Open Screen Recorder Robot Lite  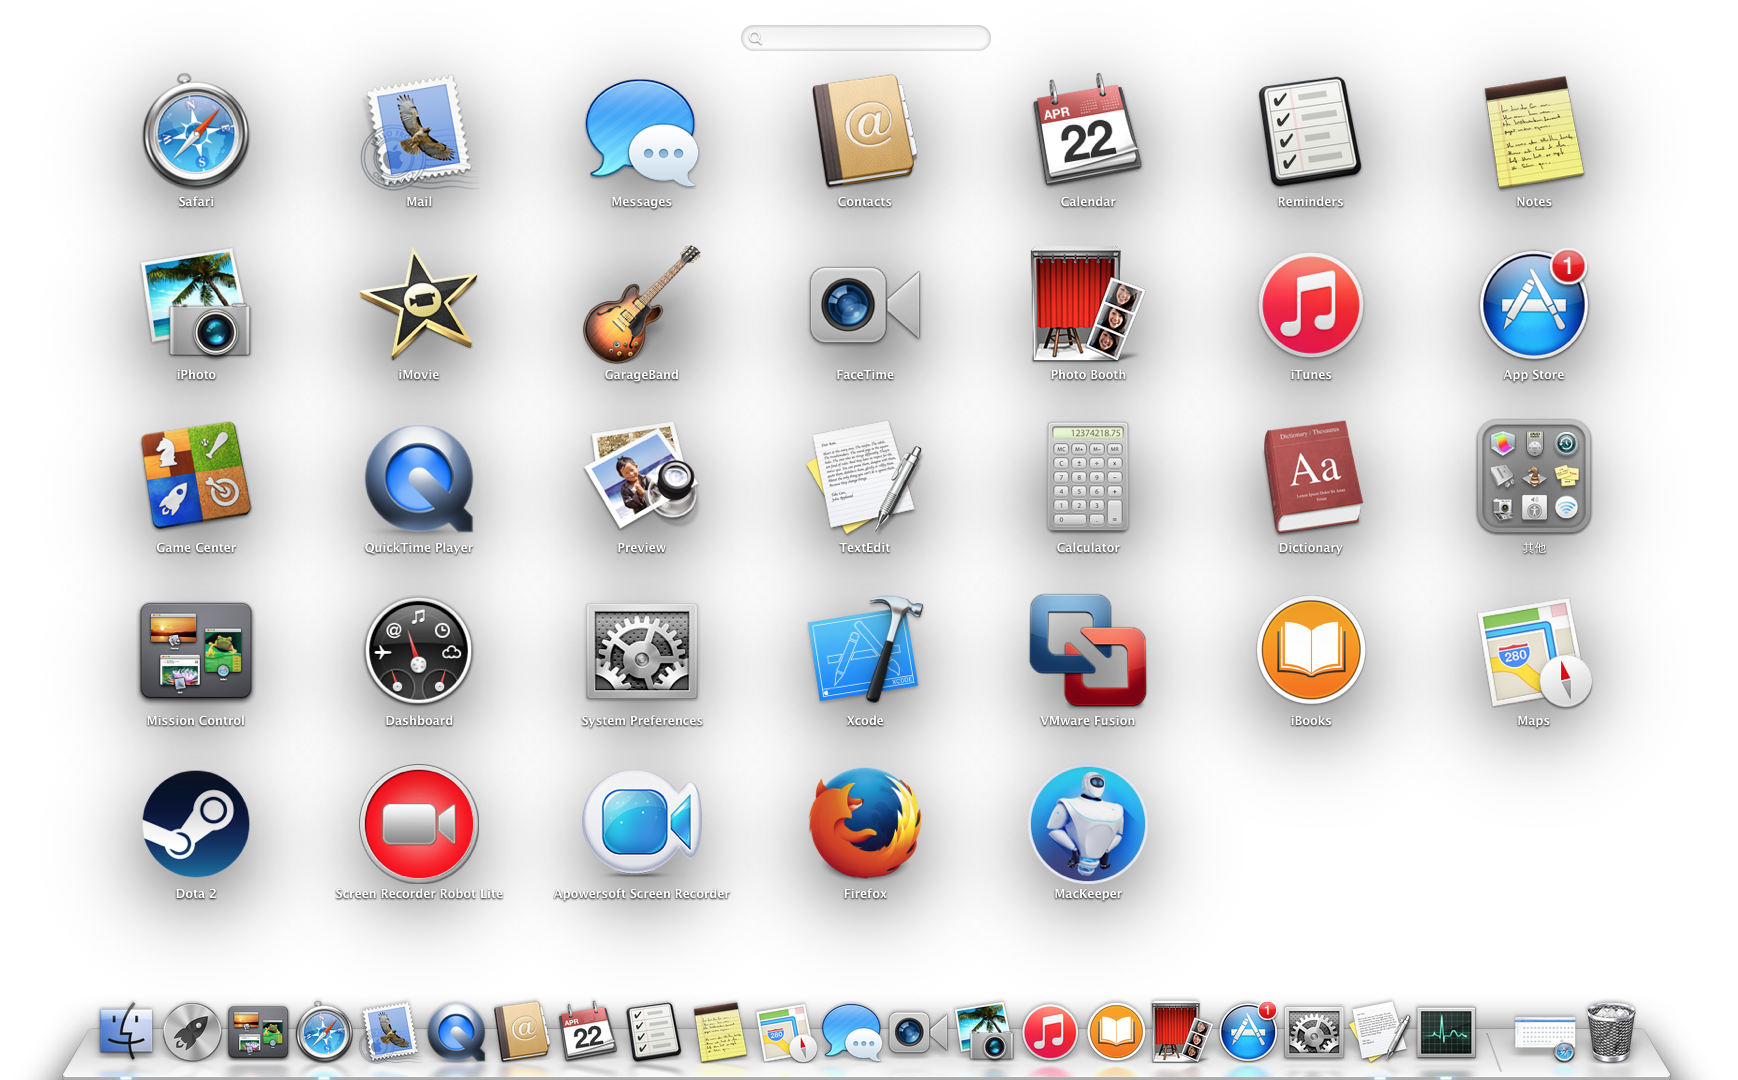point(418,823)
